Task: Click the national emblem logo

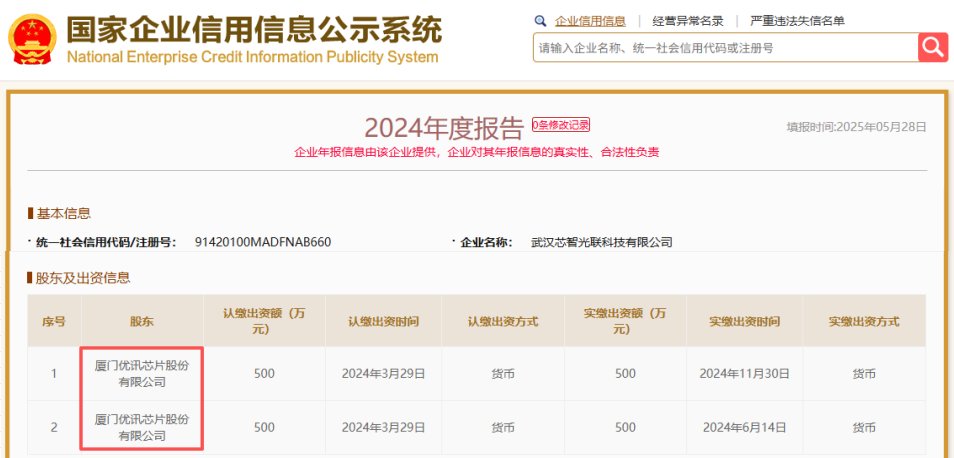Action: click(31, 40)
